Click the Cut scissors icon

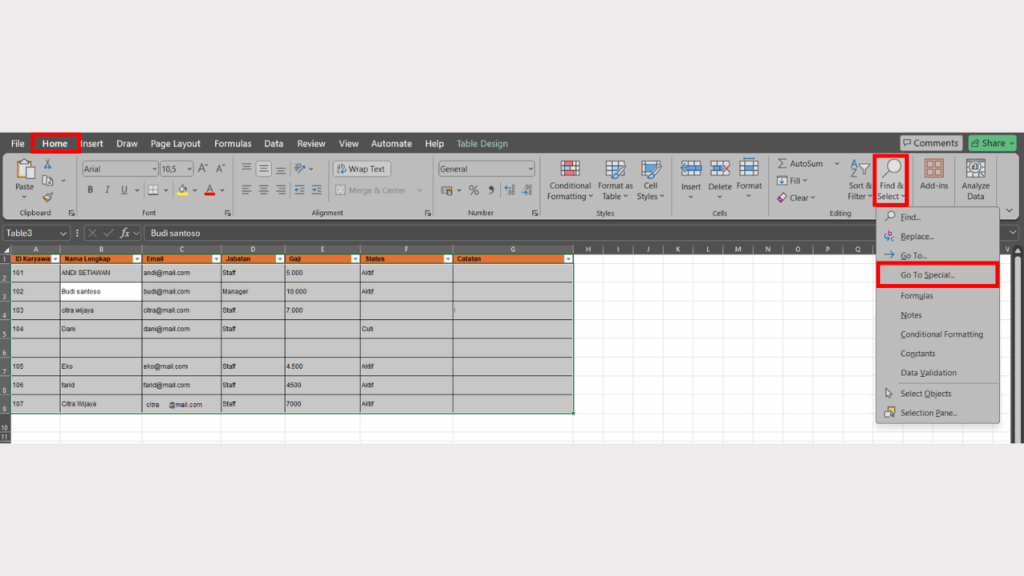[47, 164]
